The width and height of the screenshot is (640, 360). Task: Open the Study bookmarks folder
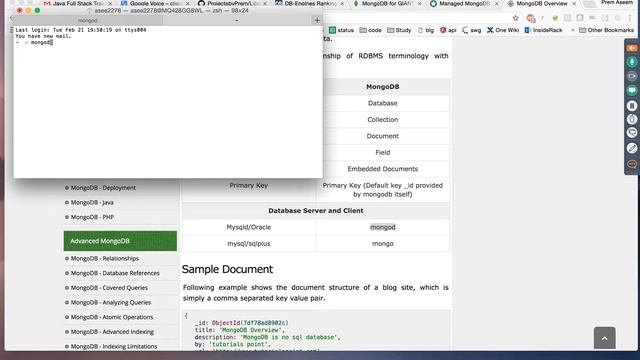[399, 30]
